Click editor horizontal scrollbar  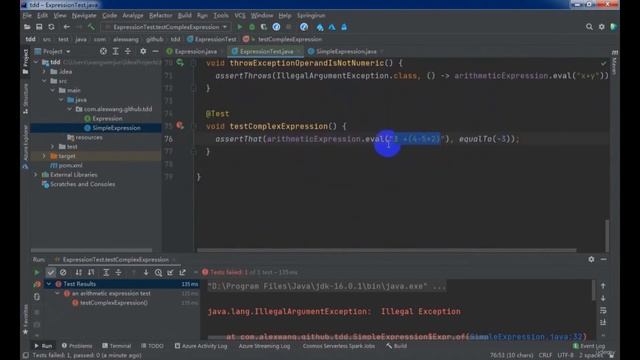tap(387, 250)
